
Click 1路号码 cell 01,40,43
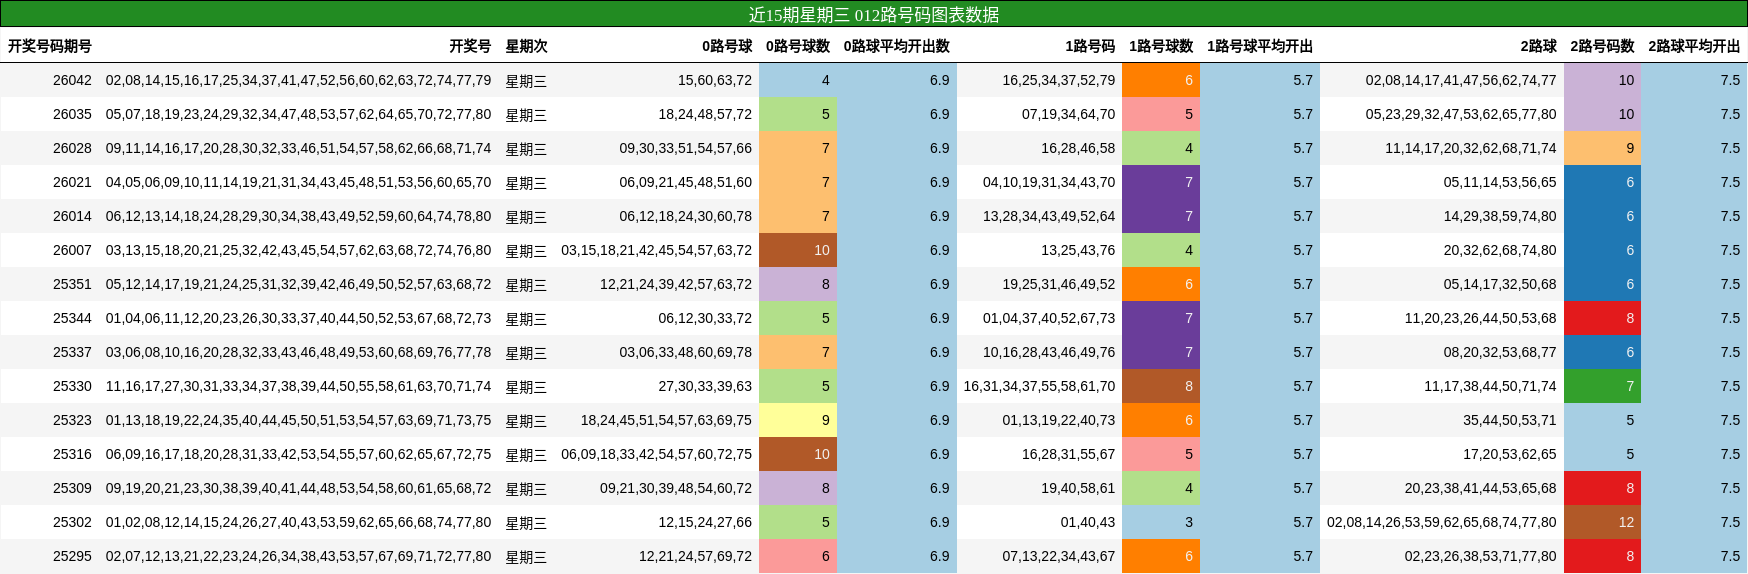(x=1088, y=522)
